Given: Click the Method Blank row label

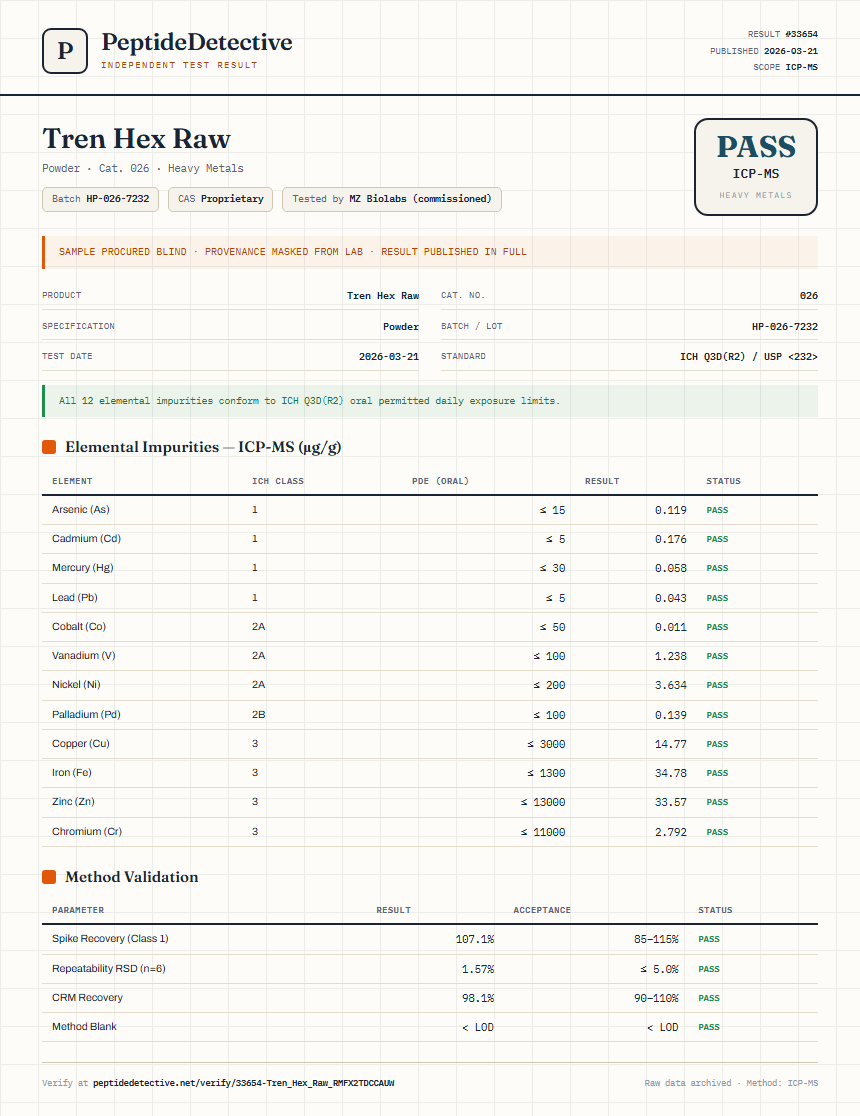Looking at the screenshot, I should (84, 1027).
